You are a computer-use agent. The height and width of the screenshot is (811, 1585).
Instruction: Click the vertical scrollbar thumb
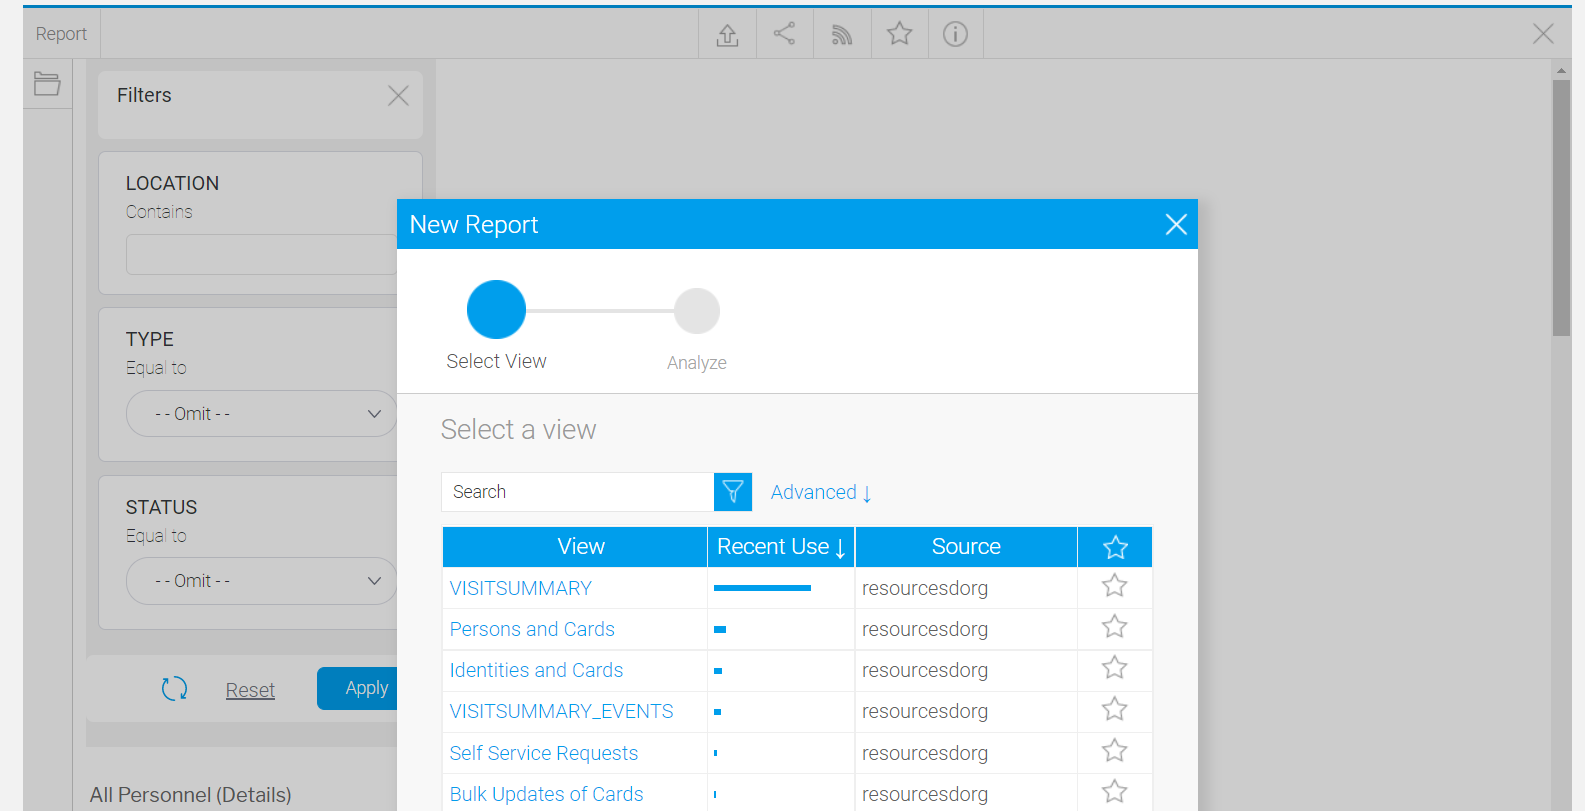1561,208
